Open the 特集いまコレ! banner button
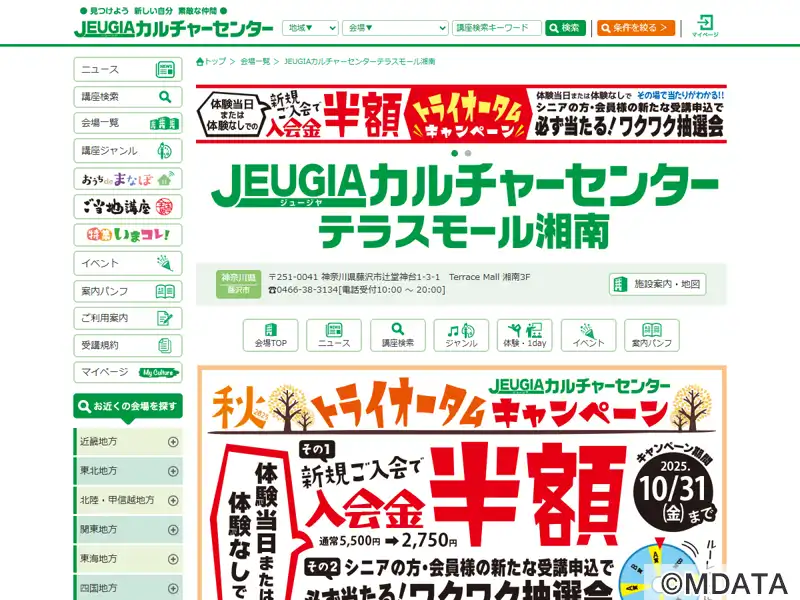Screen dimensions: 800x600 tap(128, 235)
